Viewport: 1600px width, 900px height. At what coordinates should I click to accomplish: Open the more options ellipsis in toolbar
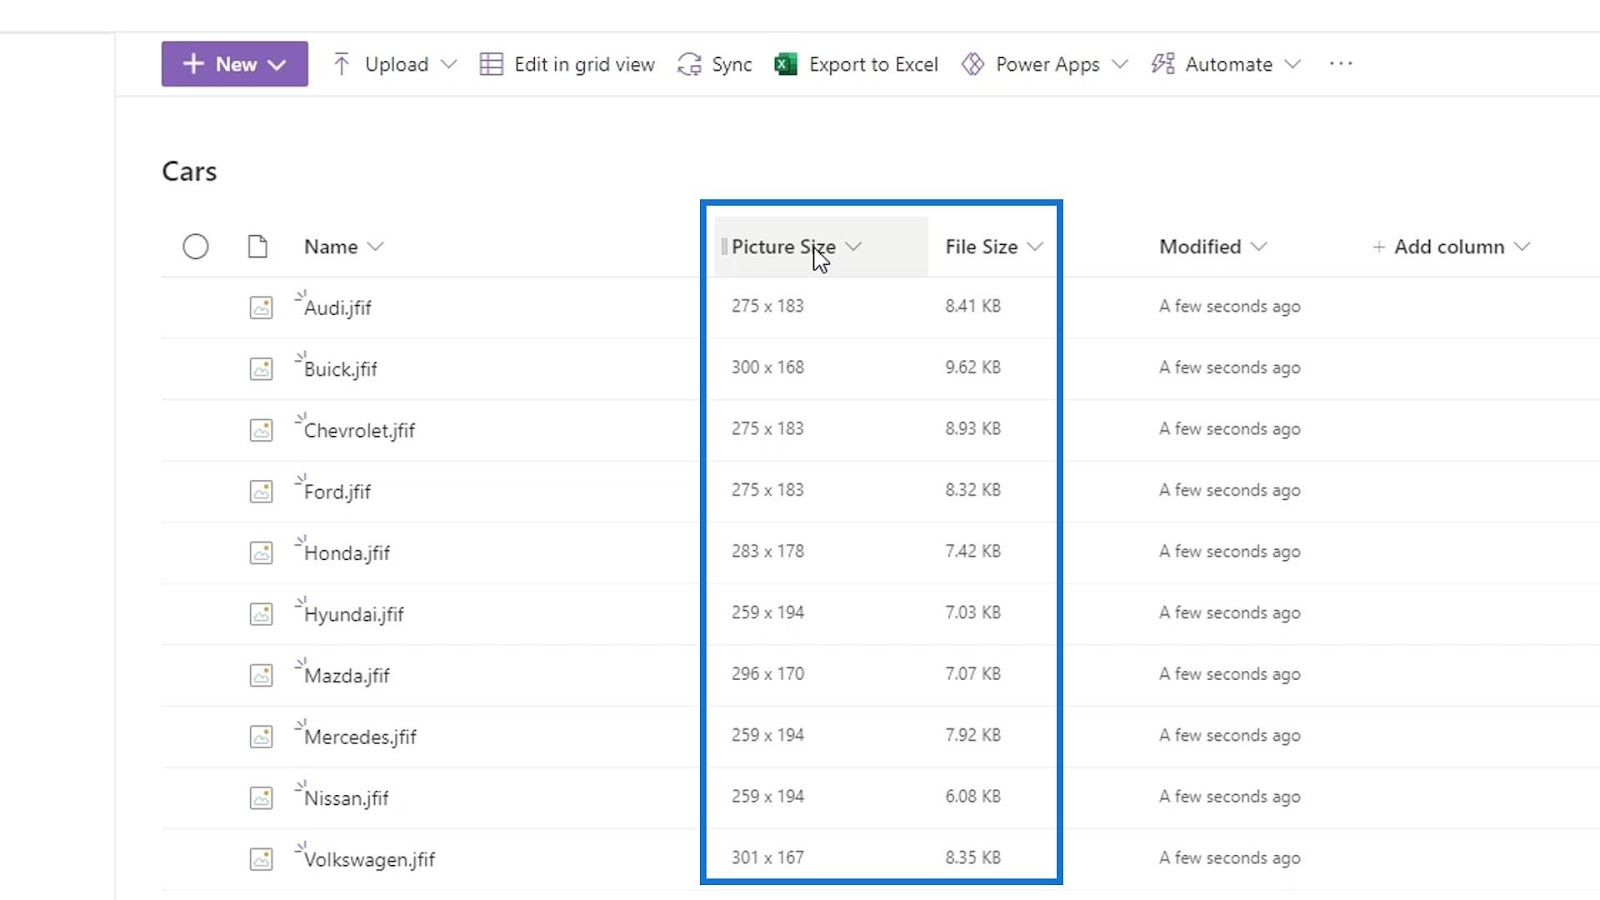1341,64
